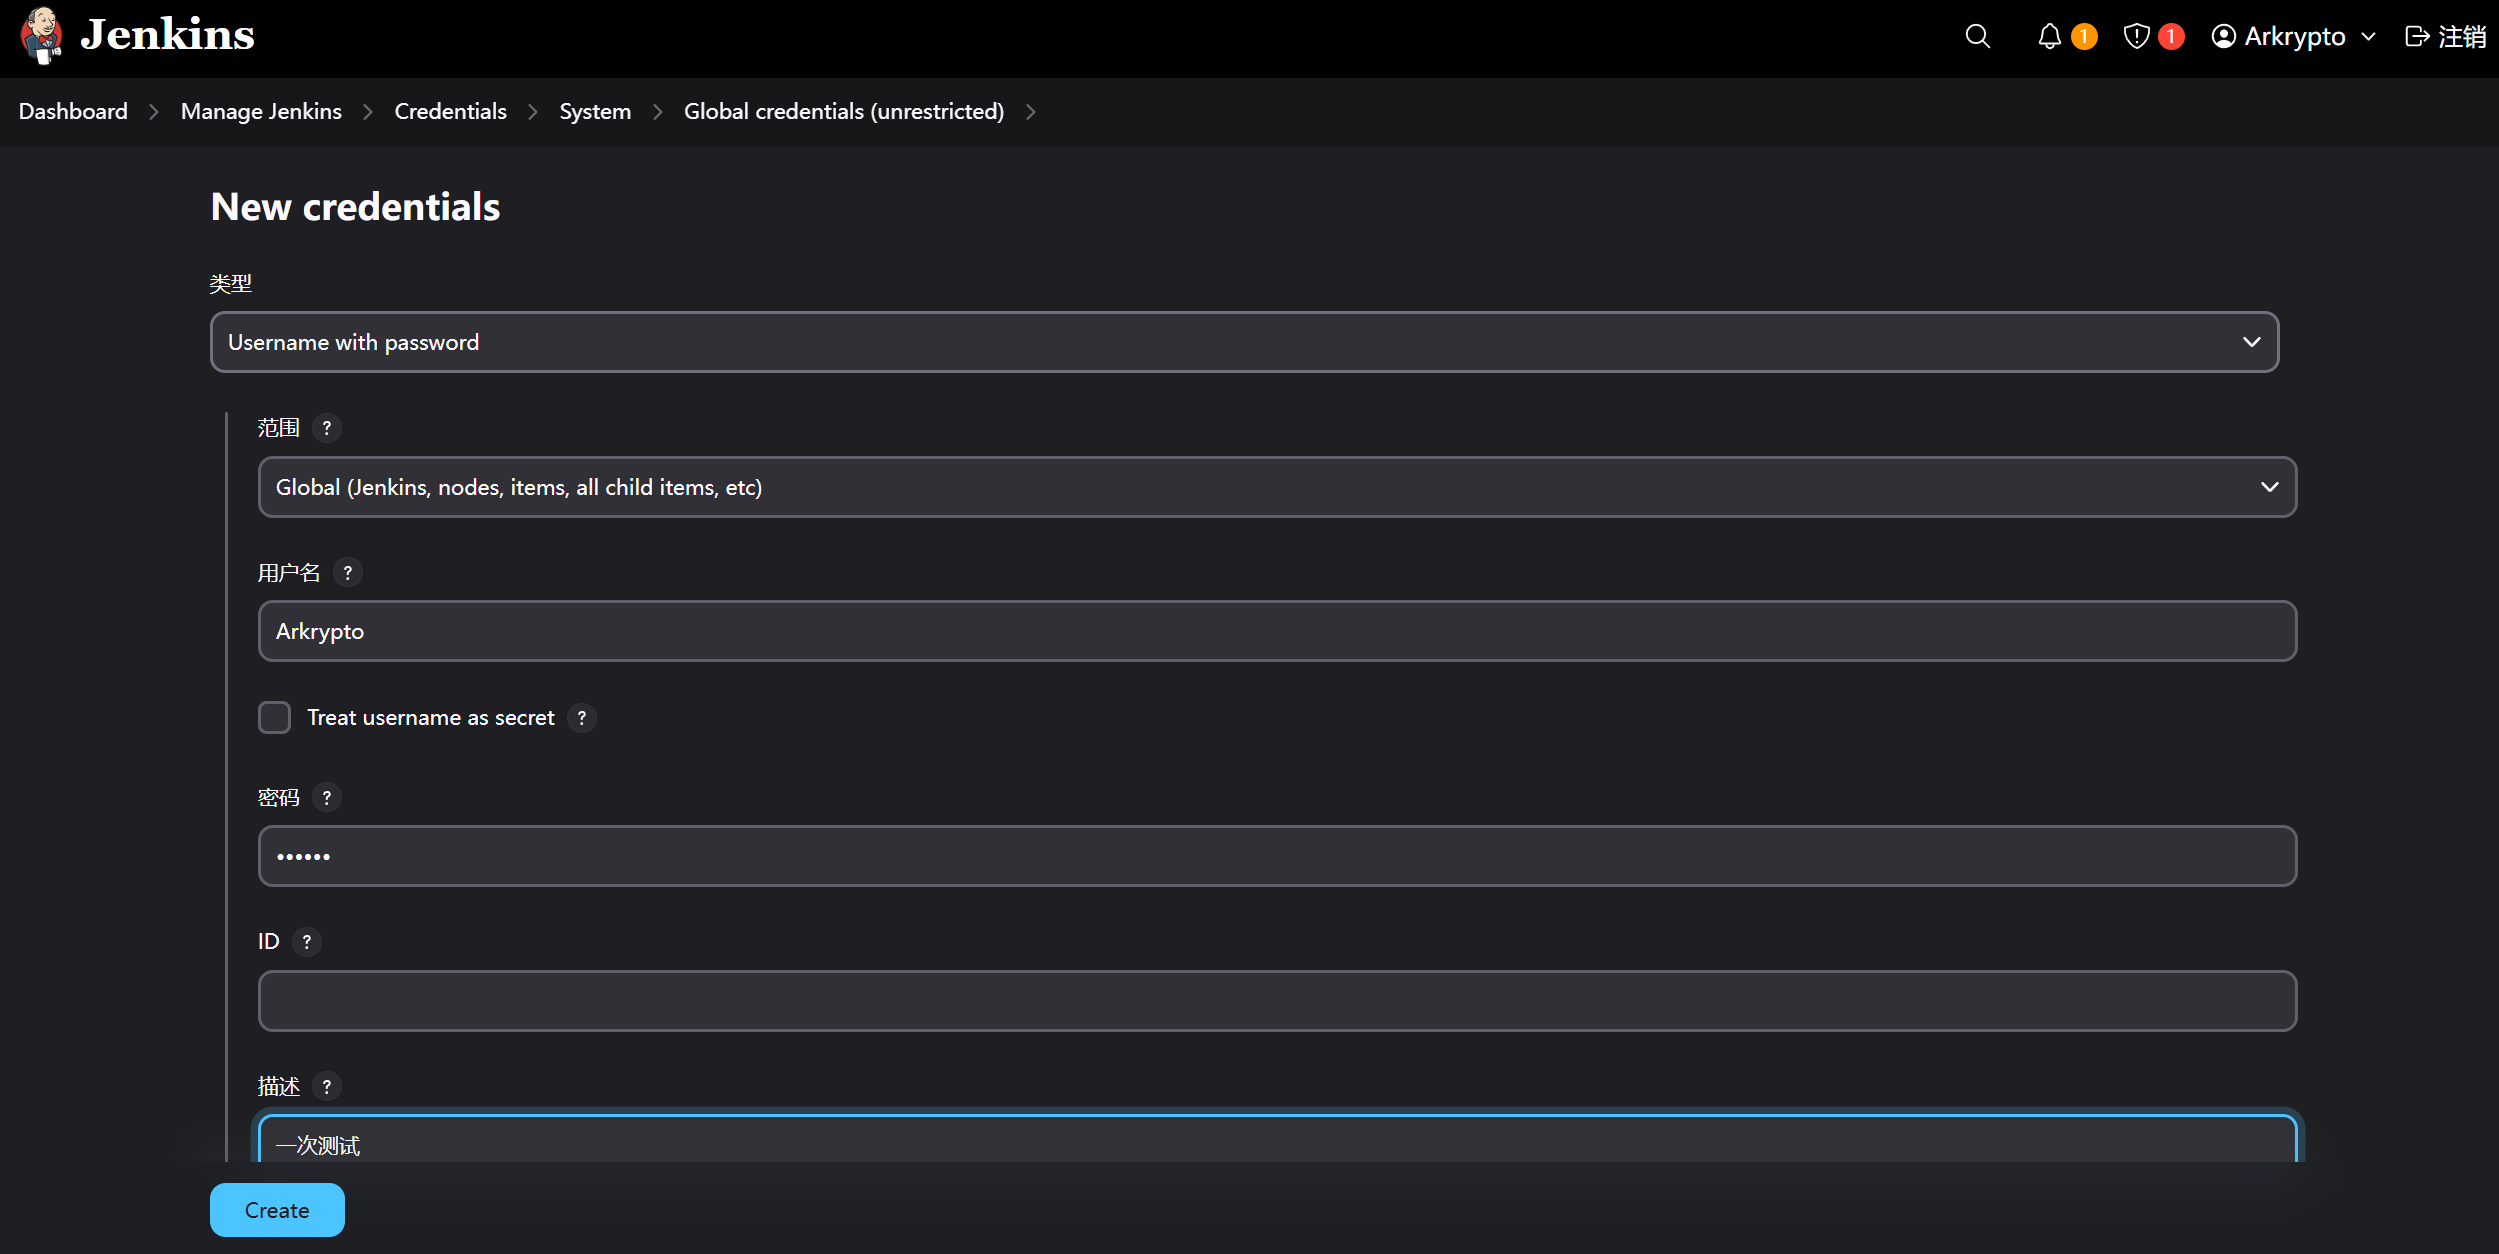Open the 类型 Username with password dropdown

pyautogui.click(x=1244, y=342)
